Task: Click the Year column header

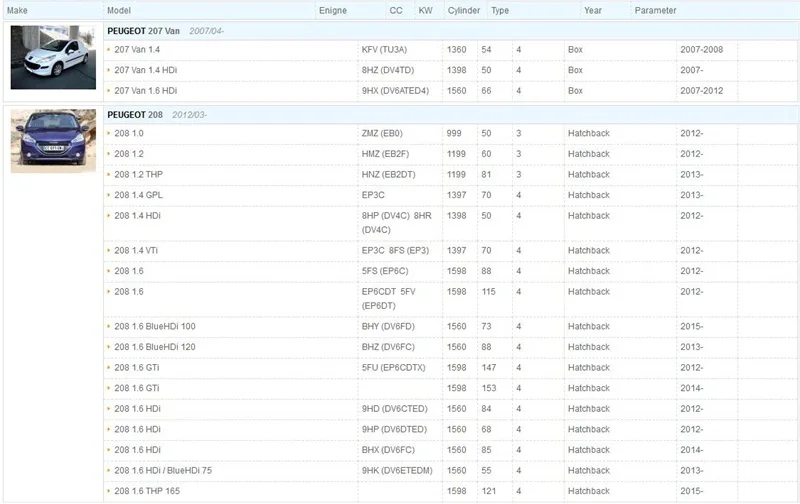Action: coord(593,10)
